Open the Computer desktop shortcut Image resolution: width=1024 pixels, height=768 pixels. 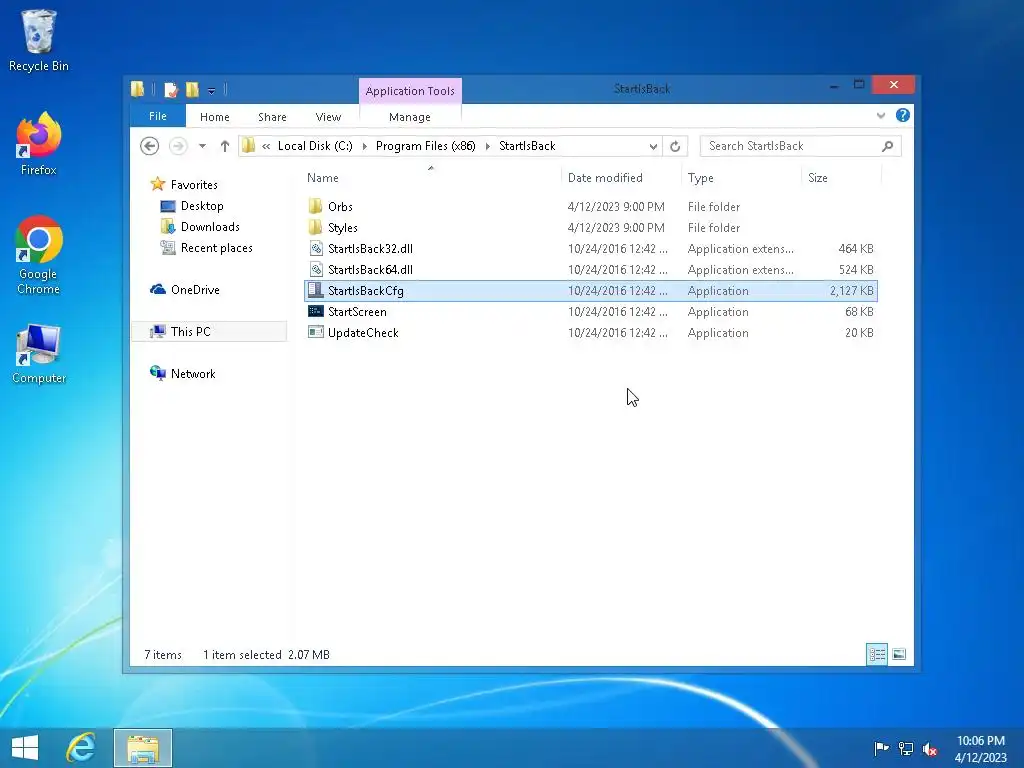[x=38, y=353]
